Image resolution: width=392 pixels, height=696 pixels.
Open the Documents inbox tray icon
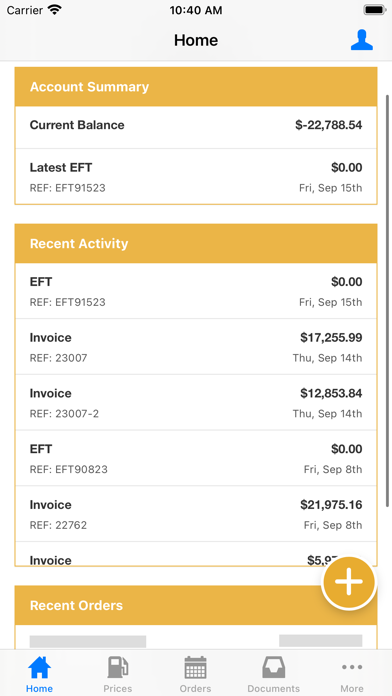[273, 667]
